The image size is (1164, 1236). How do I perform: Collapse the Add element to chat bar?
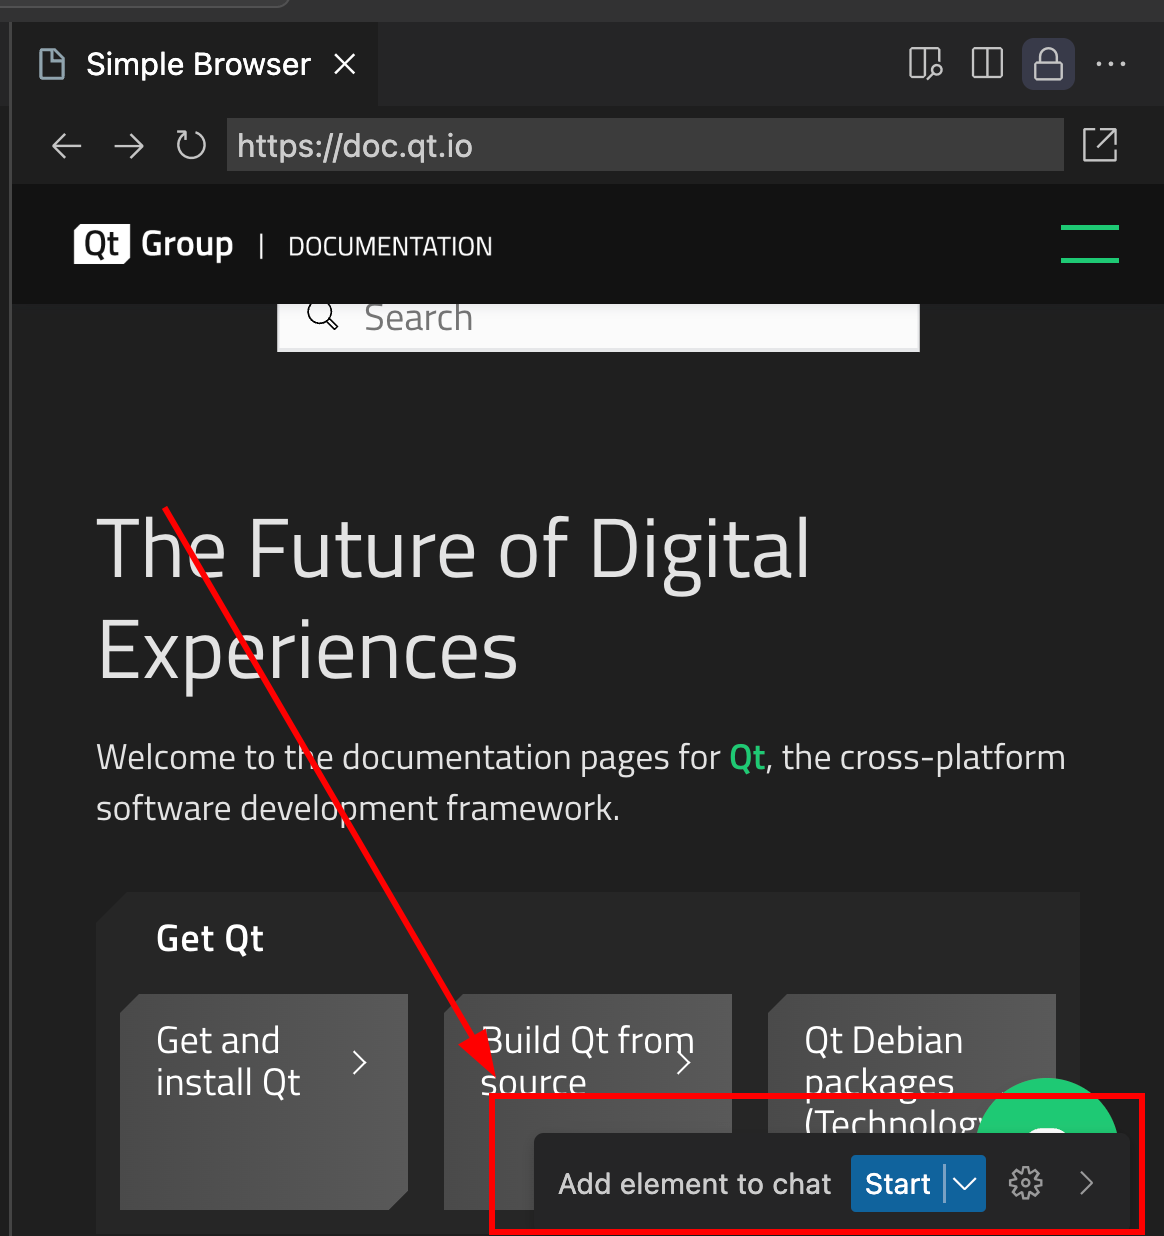pos(1087,1184)
